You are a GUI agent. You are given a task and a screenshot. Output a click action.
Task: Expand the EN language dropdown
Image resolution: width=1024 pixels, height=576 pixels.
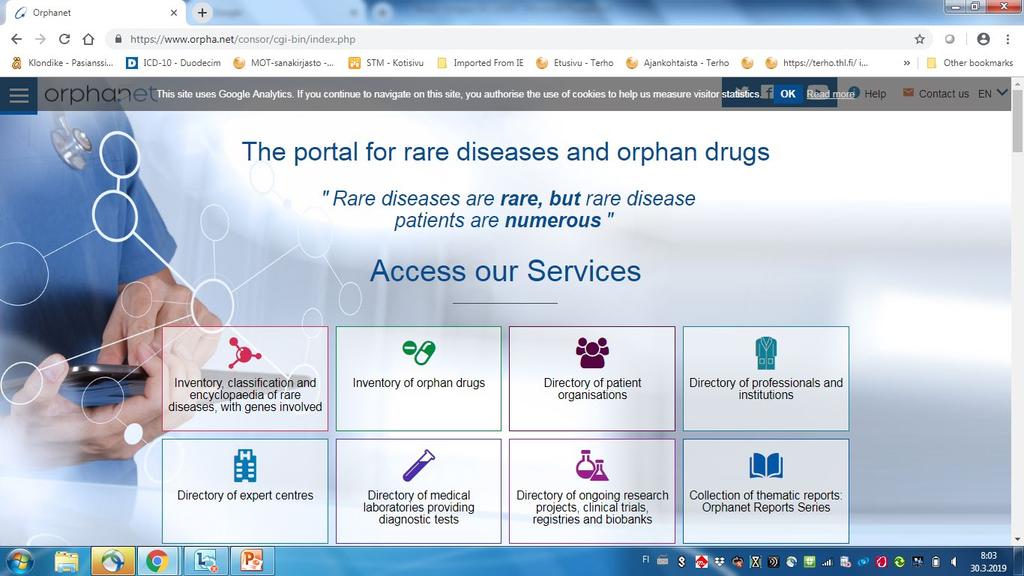[993, 93]
